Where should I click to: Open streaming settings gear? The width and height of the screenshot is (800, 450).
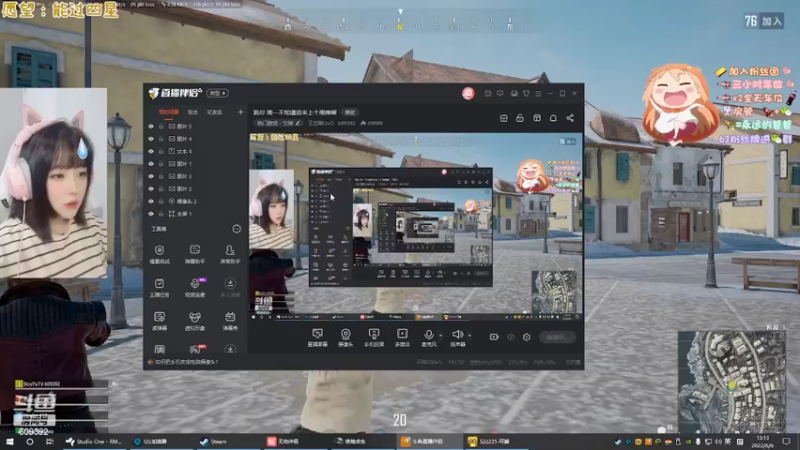(527, 337)
